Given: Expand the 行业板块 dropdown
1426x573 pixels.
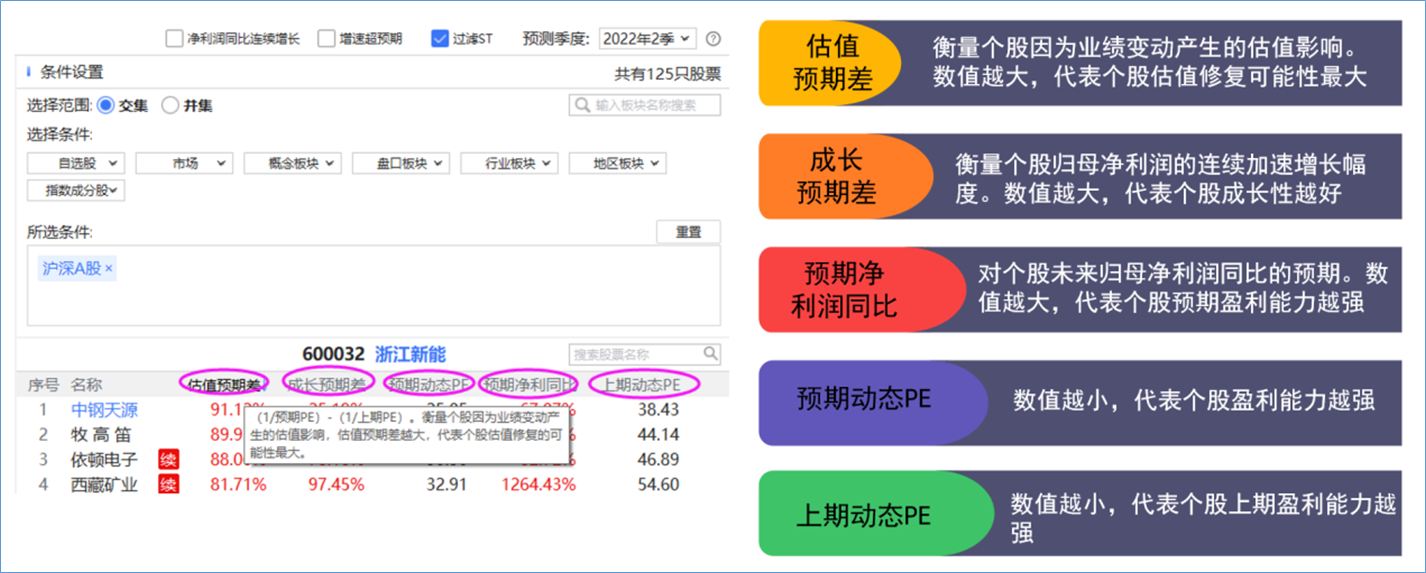Looking at the screenshot, I should pyautogui.click(x=508, y=163).
